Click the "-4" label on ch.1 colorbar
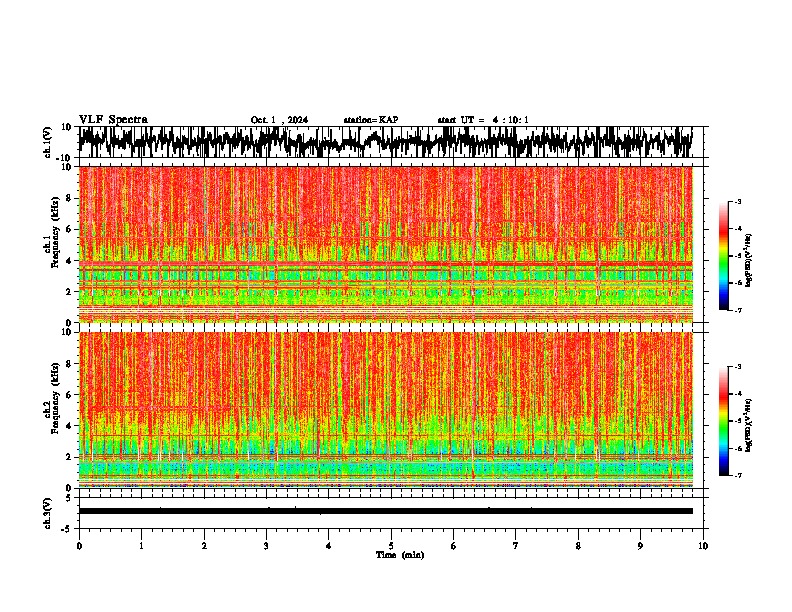The width and height of the screenshot is (792, 612). pyautogui.click(x=737, y=229)
